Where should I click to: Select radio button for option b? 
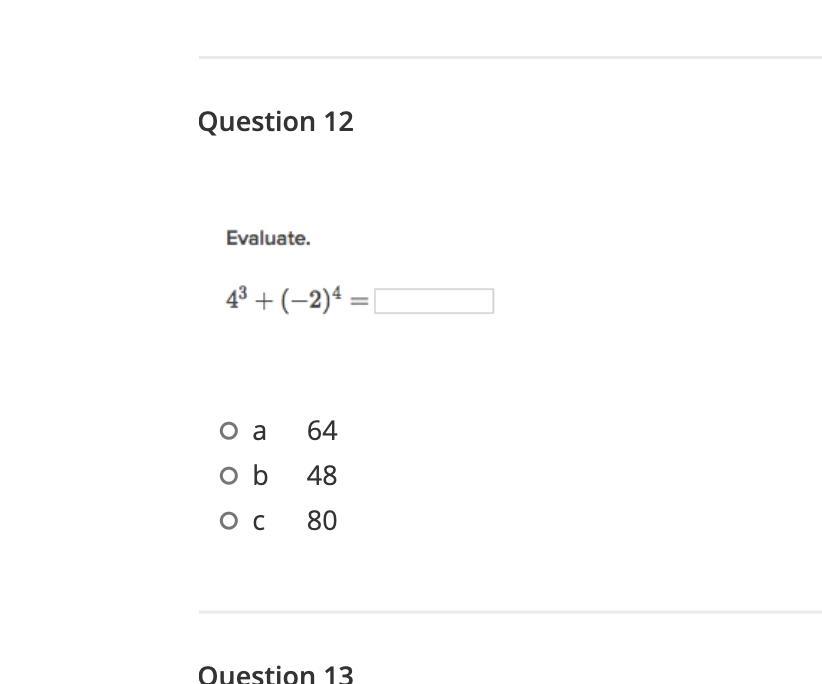click(229, 475)
